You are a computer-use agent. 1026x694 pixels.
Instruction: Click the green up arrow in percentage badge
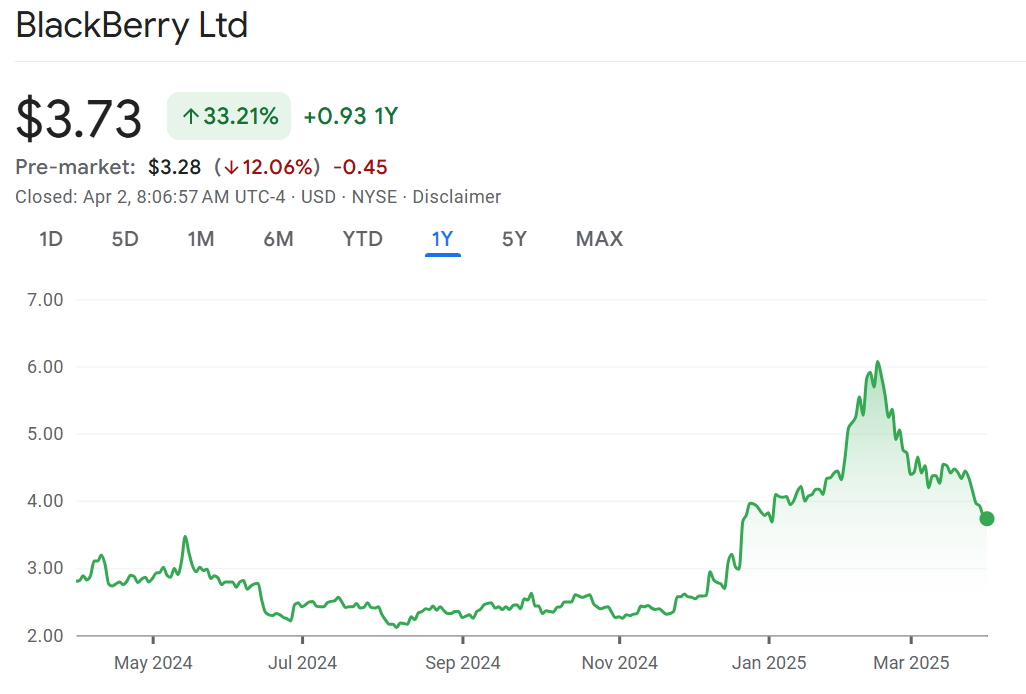(x=190, y=117)
